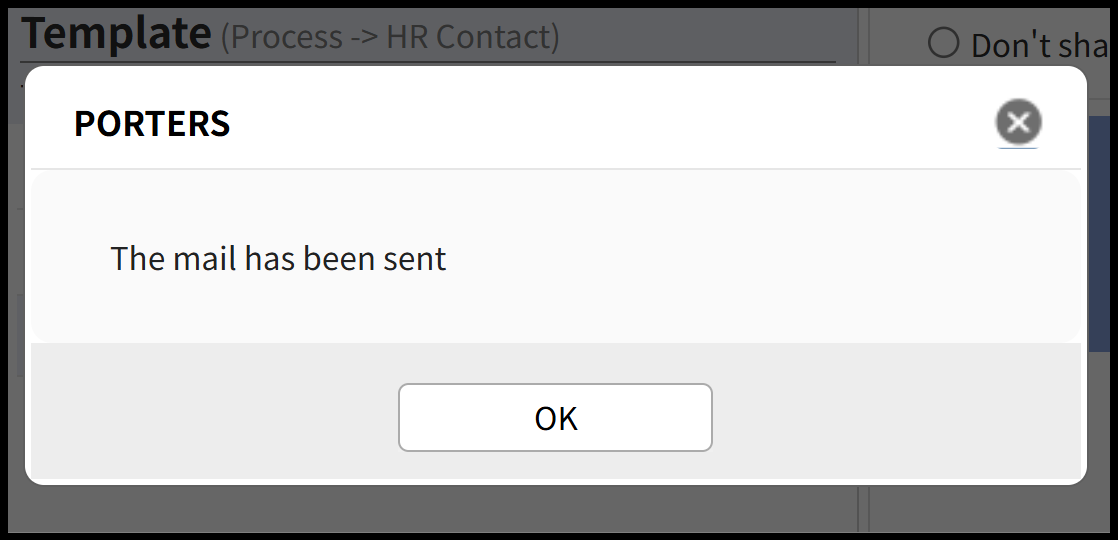Click the PORTERS dialog title

point(152,124)
